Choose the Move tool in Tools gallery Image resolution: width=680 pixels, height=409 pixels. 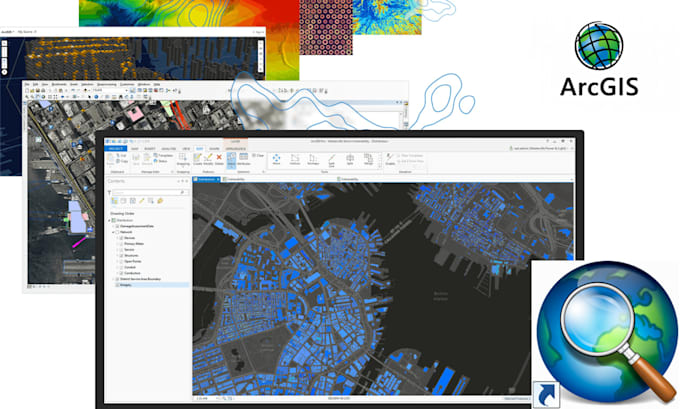(276, 159)
